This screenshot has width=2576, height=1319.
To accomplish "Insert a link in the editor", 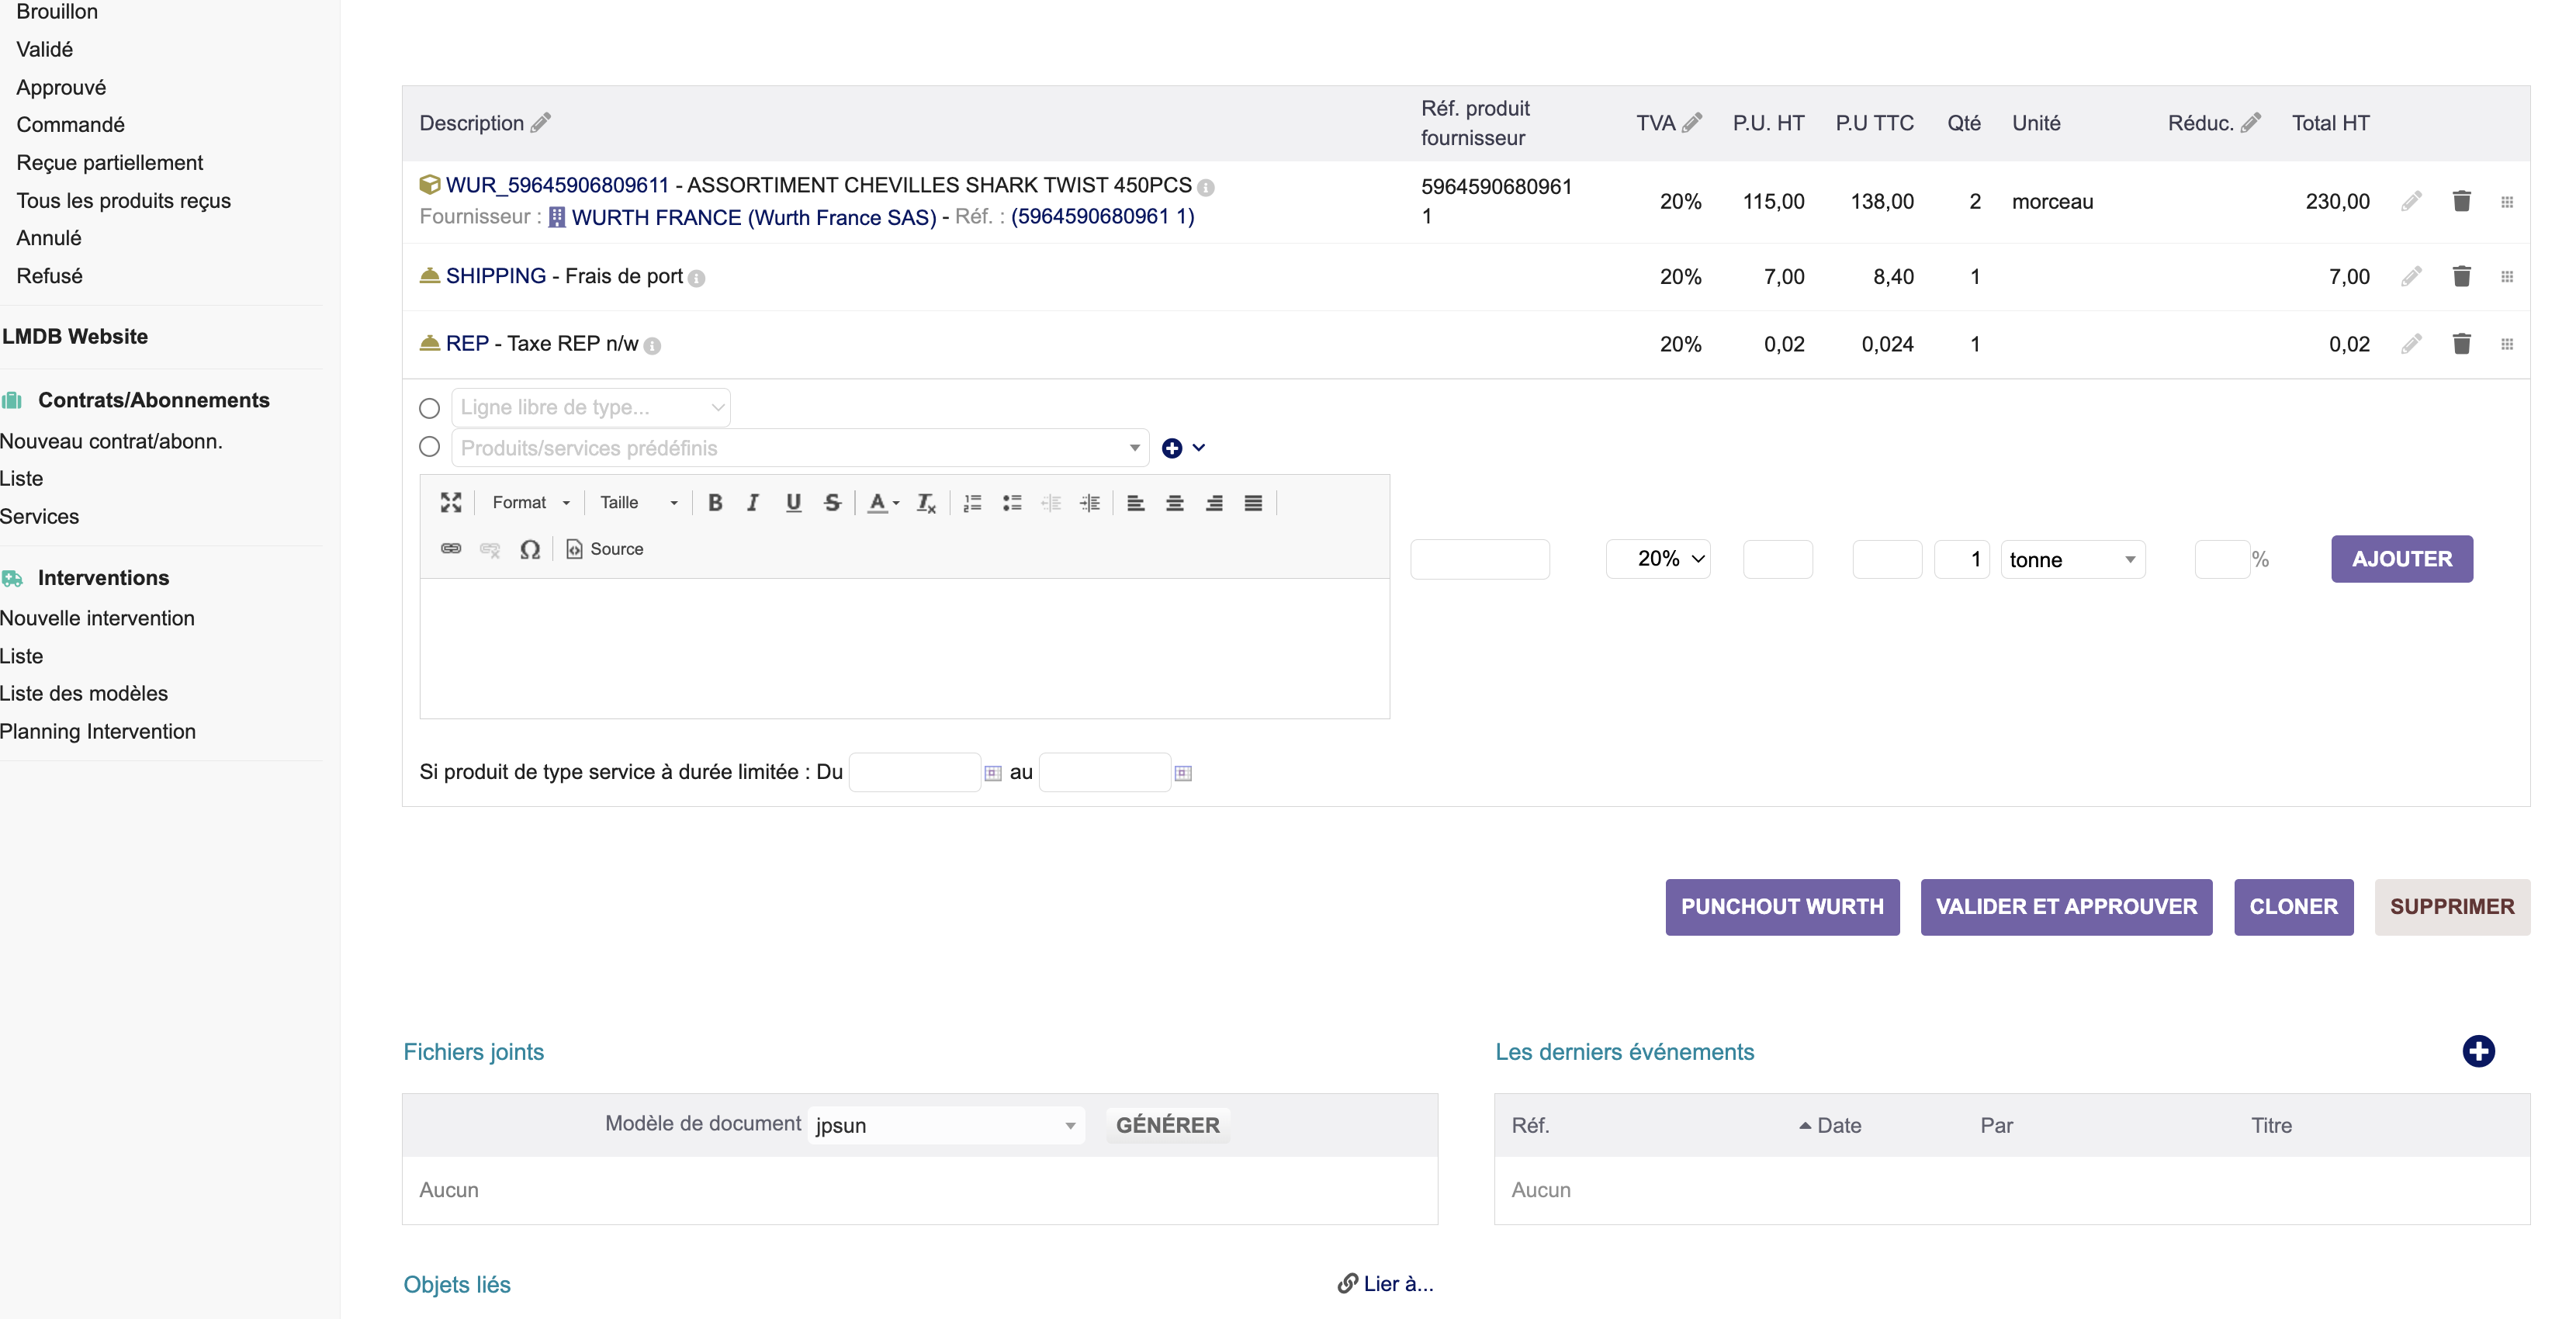I will 451,549.
